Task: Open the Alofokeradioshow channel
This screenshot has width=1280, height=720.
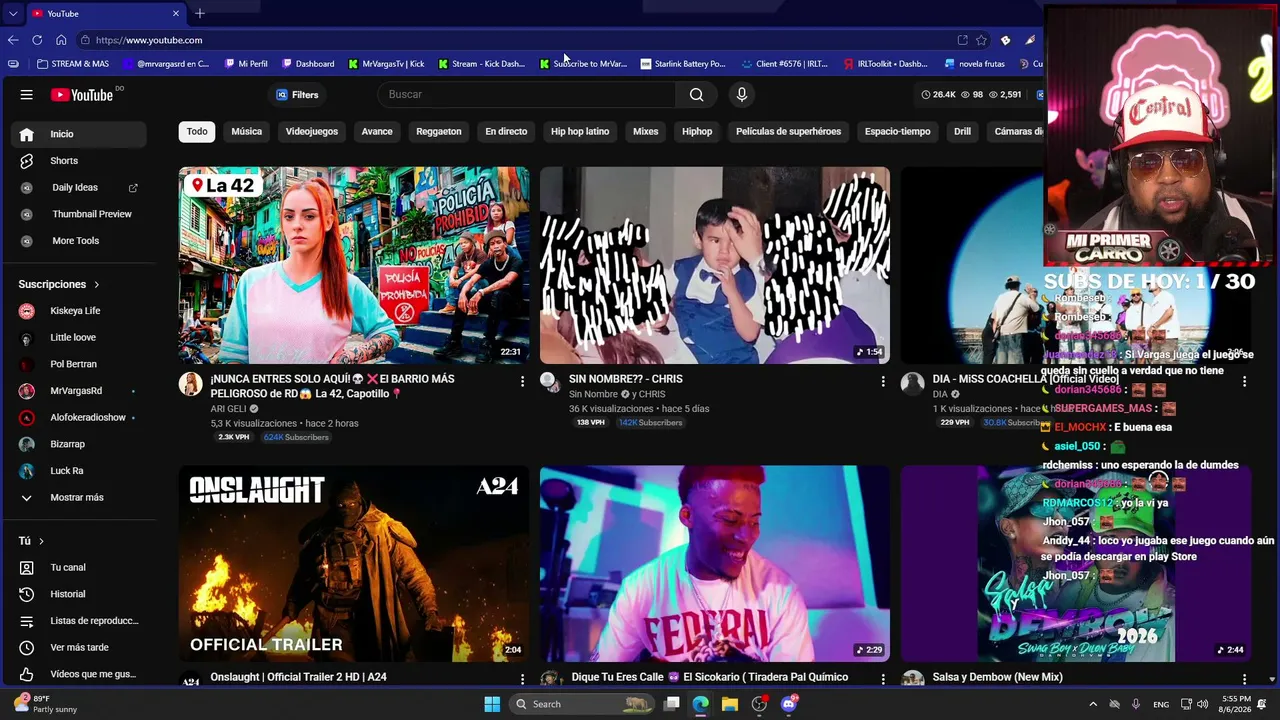Action: click(x=79, y=418)
